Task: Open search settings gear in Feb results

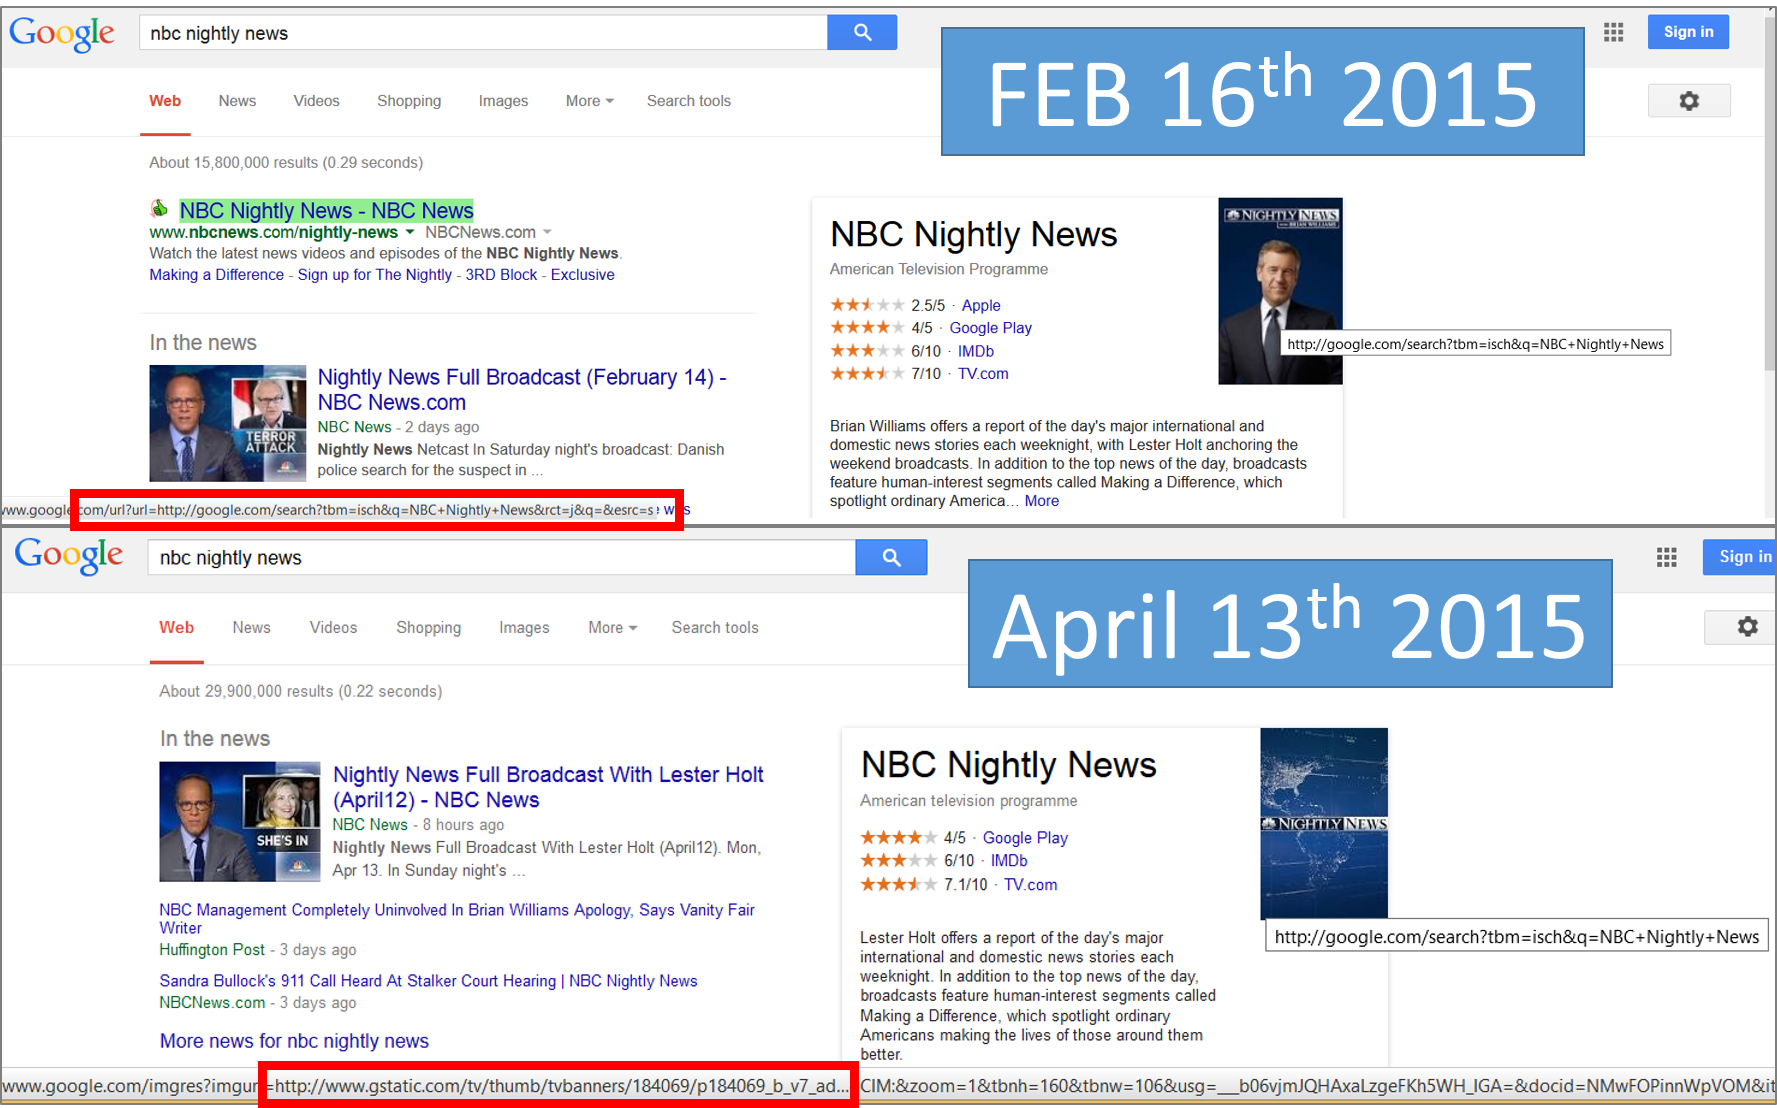Action: click(x=1688, y=100)
